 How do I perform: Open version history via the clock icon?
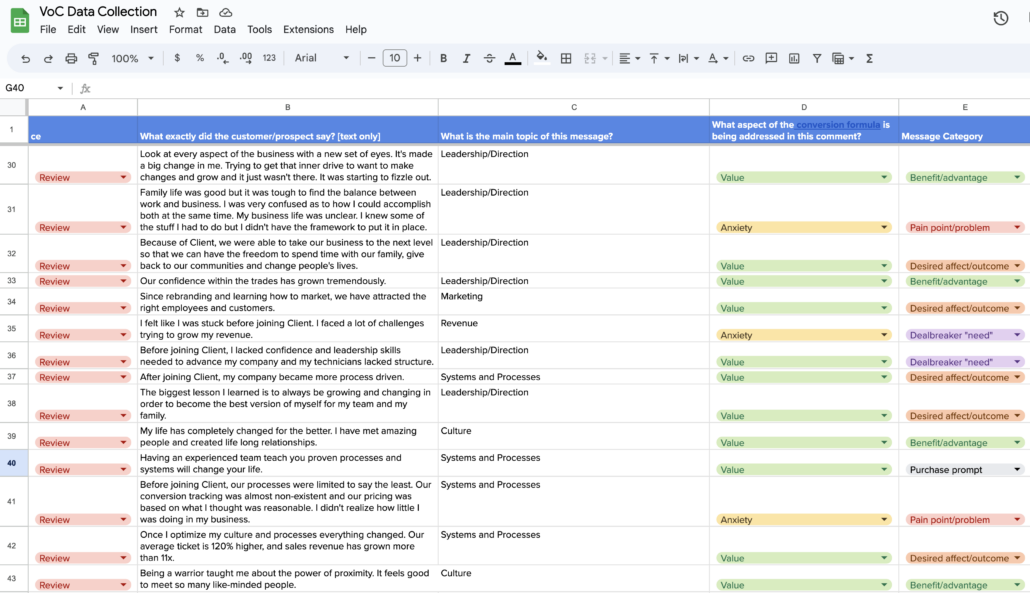(1000, 17)
